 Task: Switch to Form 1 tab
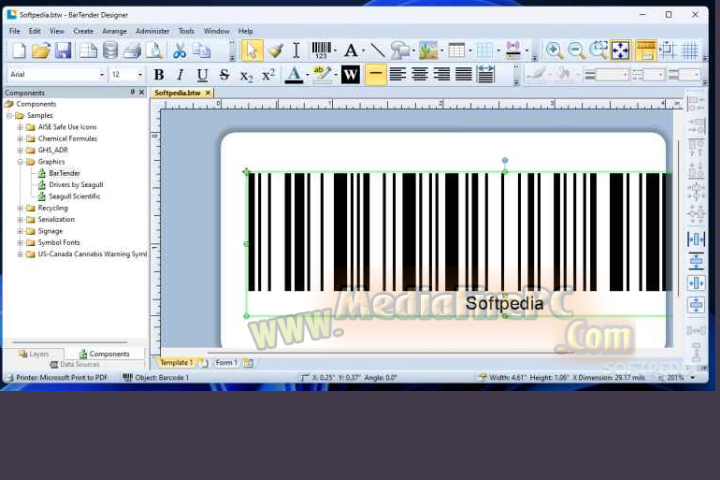point(226,362)
